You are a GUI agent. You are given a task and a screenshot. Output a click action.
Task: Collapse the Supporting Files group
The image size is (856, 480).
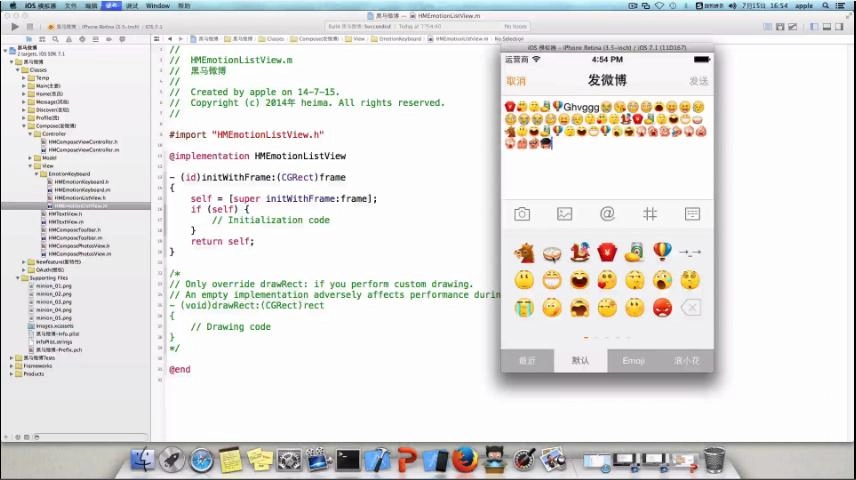pyautogui.click(x=17, y=278)
